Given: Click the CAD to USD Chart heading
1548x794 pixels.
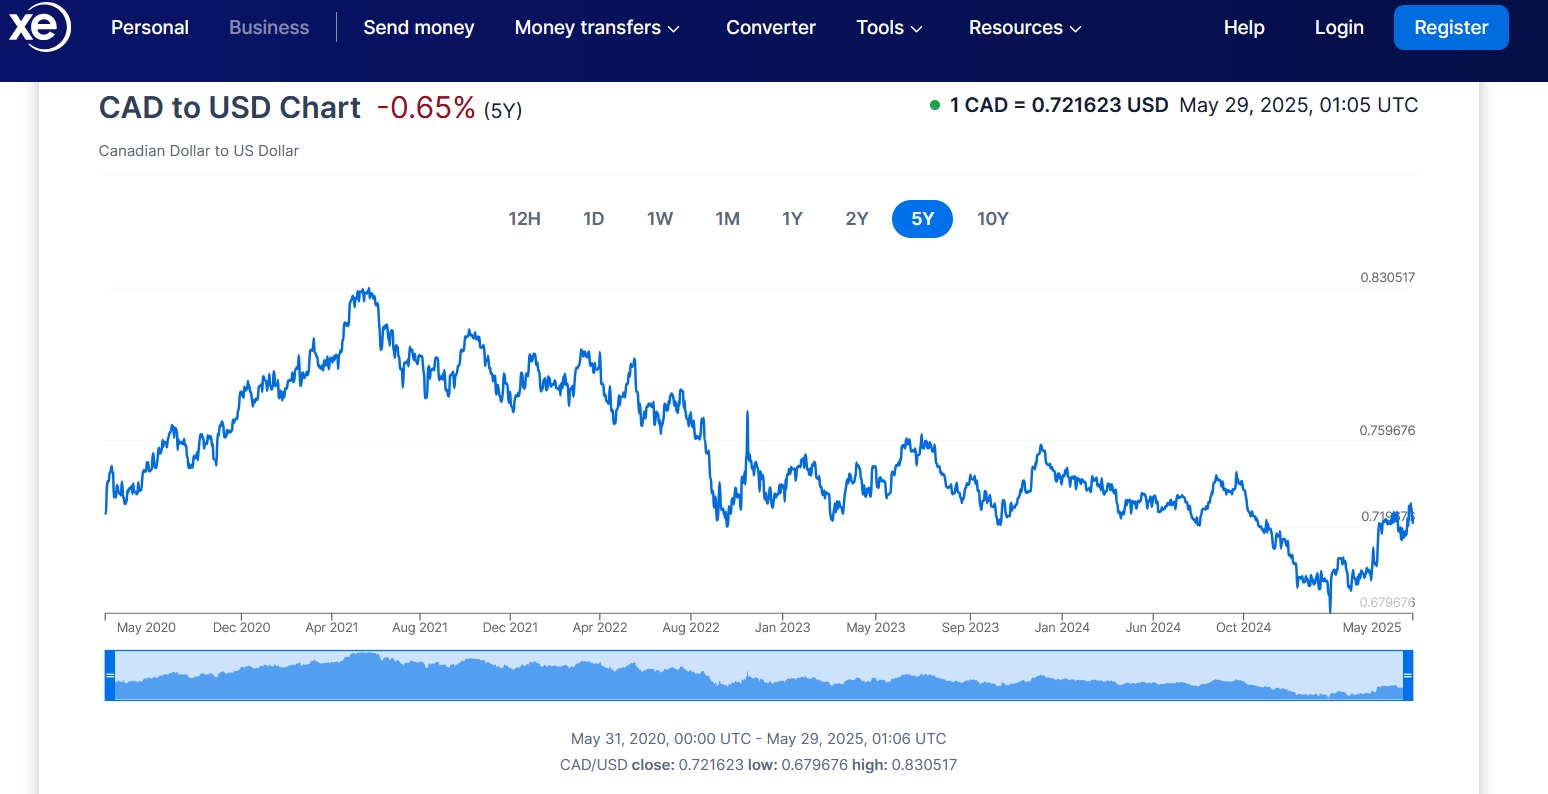Looking at the screenshot, I should point(230,108).
